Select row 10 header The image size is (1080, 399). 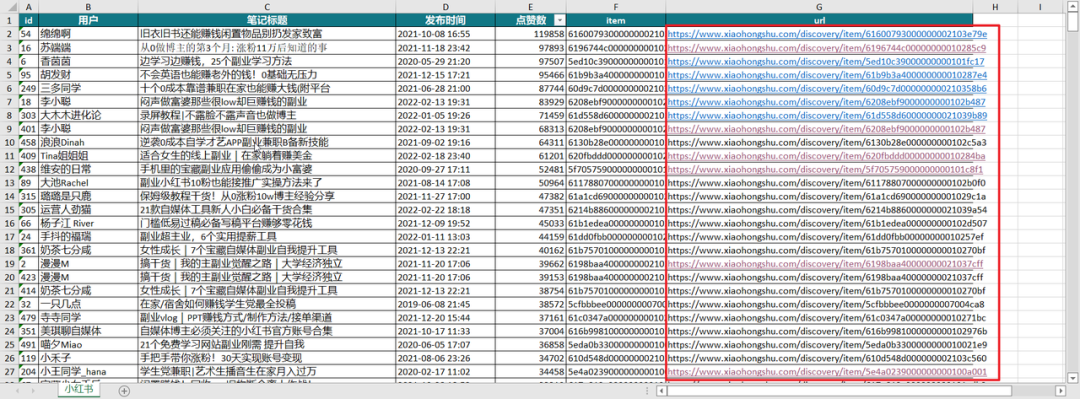[x=10, y=143]
